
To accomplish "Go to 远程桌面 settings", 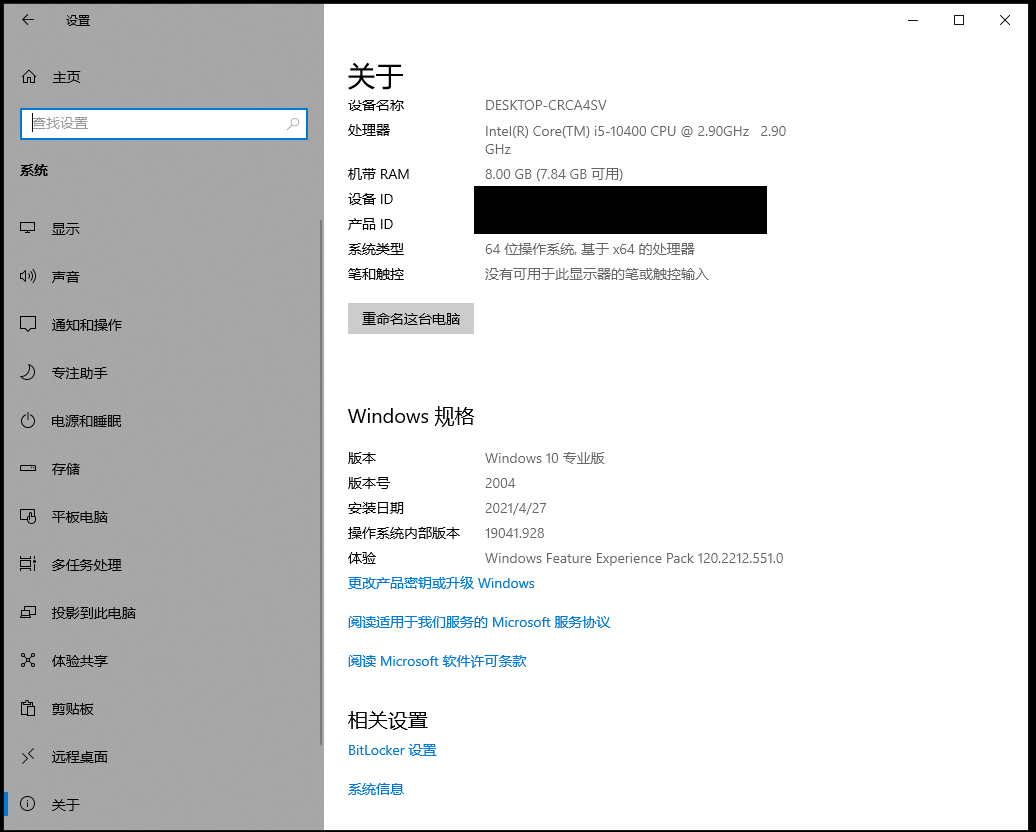I will (163, 757).
